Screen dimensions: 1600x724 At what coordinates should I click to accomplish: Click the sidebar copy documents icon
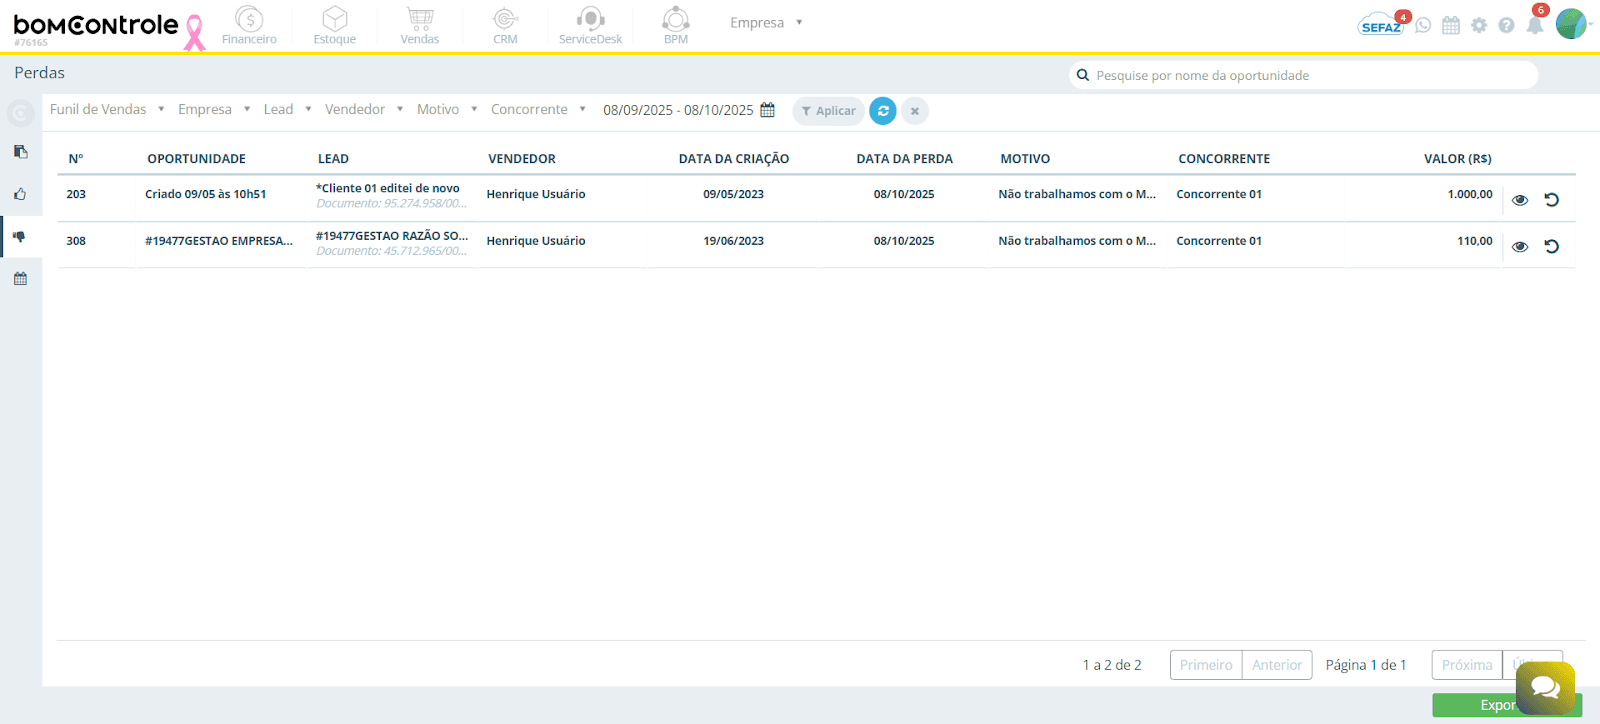[20, 152]
